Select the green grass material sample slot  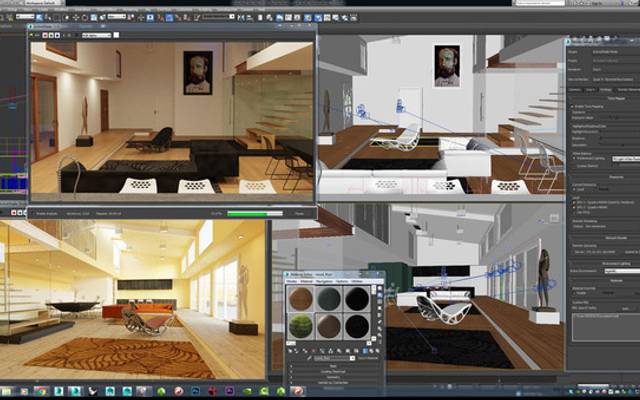click(300, 326)
